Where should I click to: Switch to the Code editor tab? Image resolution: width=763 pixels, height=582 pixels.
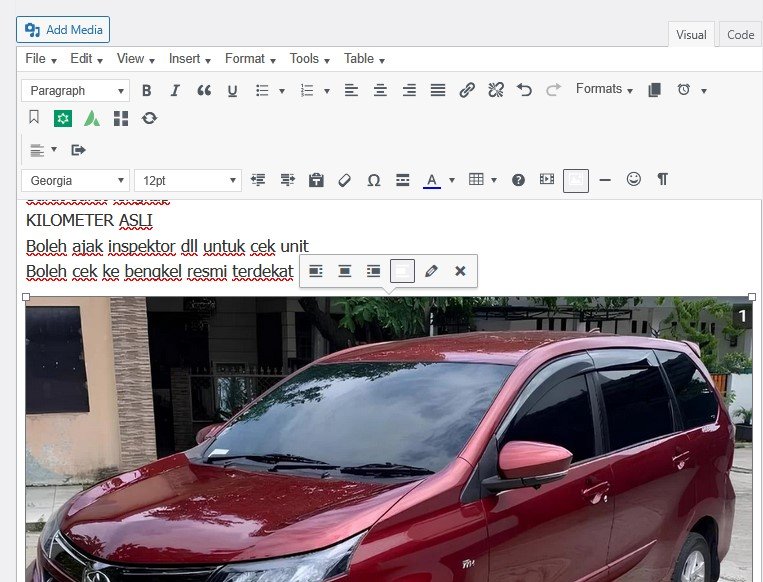coord(740,35)
